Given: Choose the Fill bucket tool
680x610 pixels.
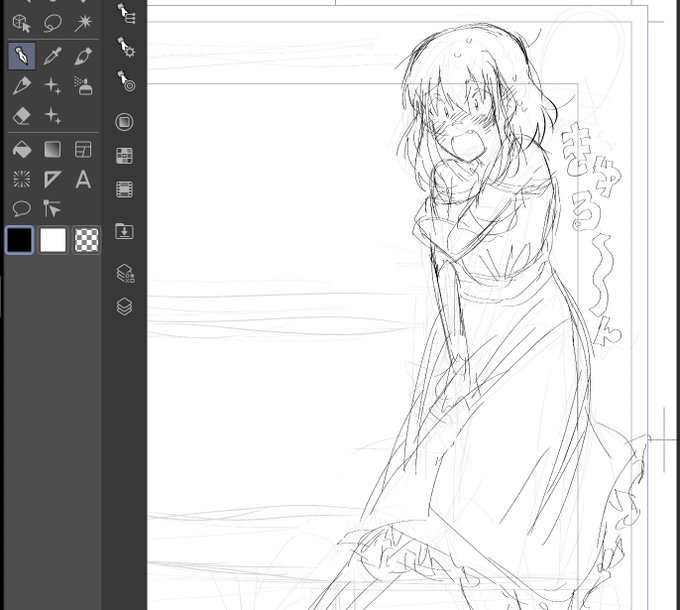Looking at the screenshot, I should (21, 149).
